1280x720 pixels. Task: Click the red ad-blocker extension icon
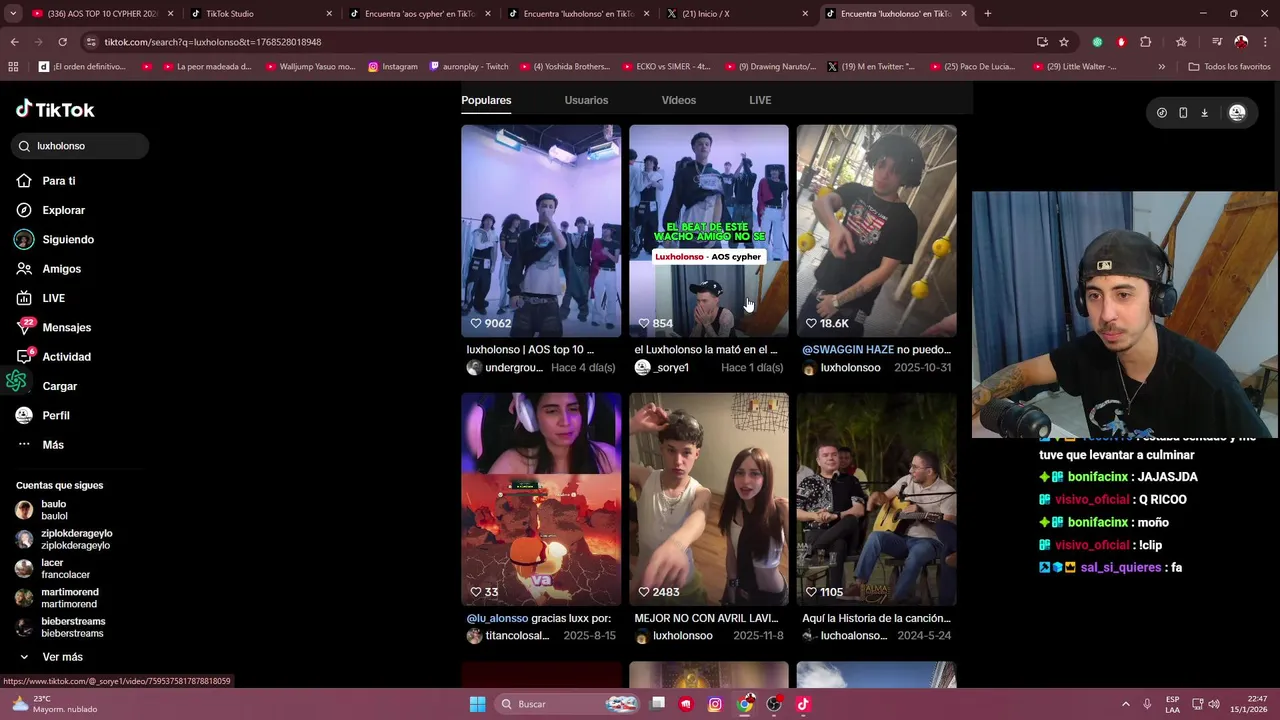[1121, 42]
